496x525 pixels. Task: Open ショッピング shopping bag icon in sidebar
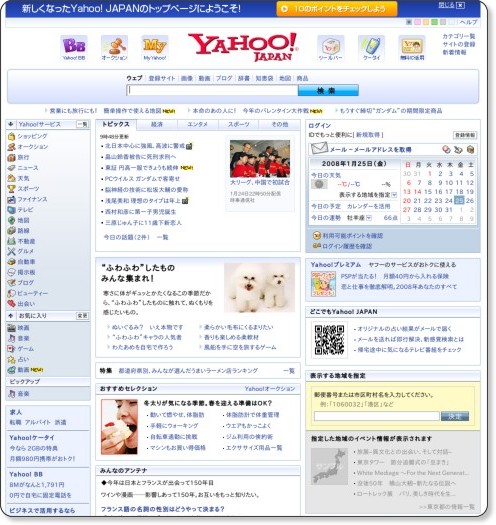[x=11, y=136]
